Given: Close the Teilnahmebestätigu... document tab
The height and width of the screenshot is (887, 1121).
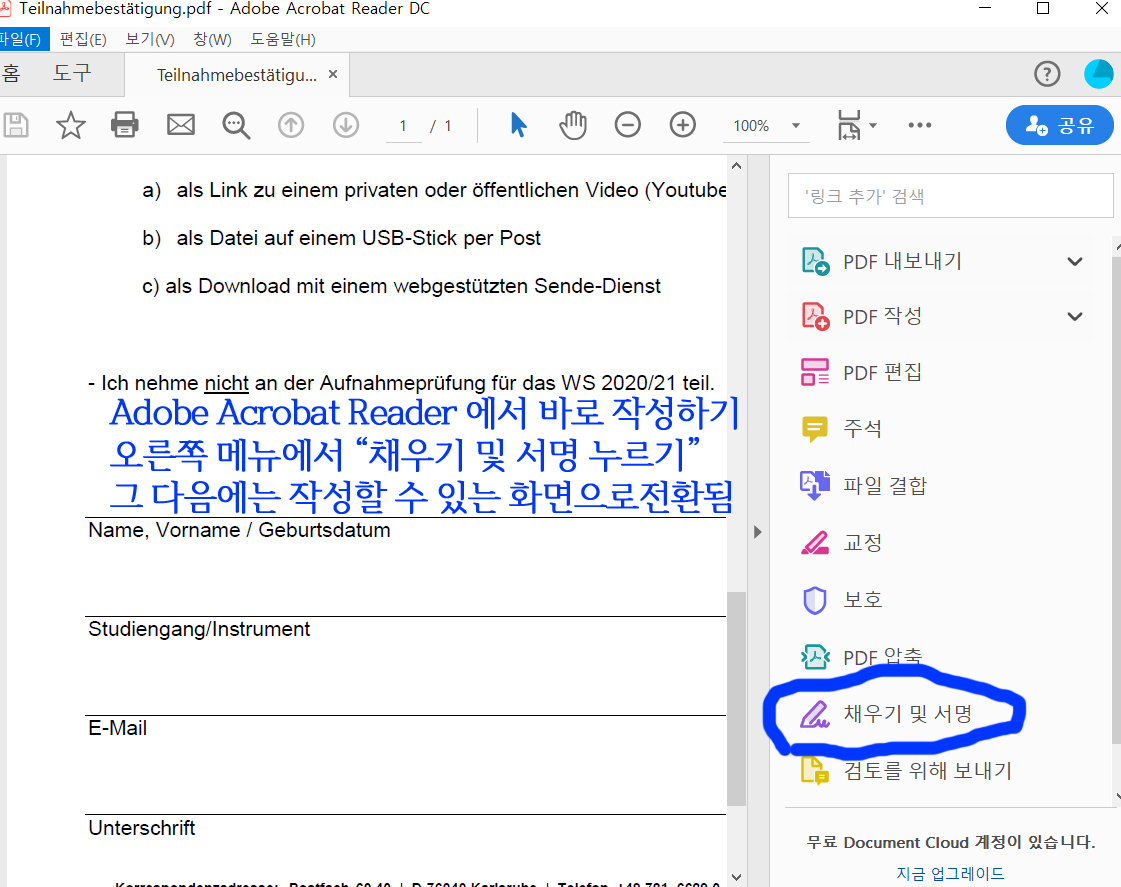Looking at the screenshot, I should click(x=332, y=74).
